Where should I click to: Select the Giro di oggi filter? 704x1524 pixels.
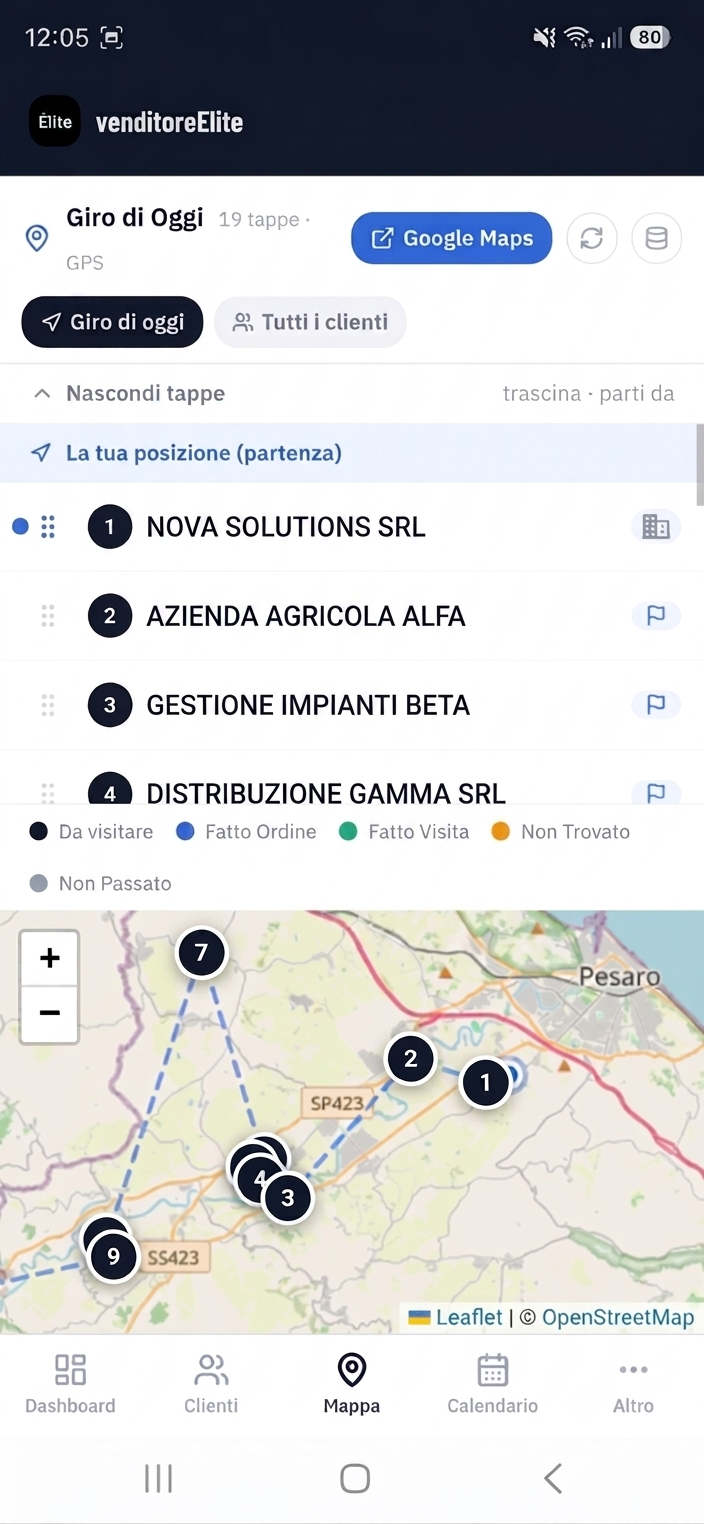112,322
